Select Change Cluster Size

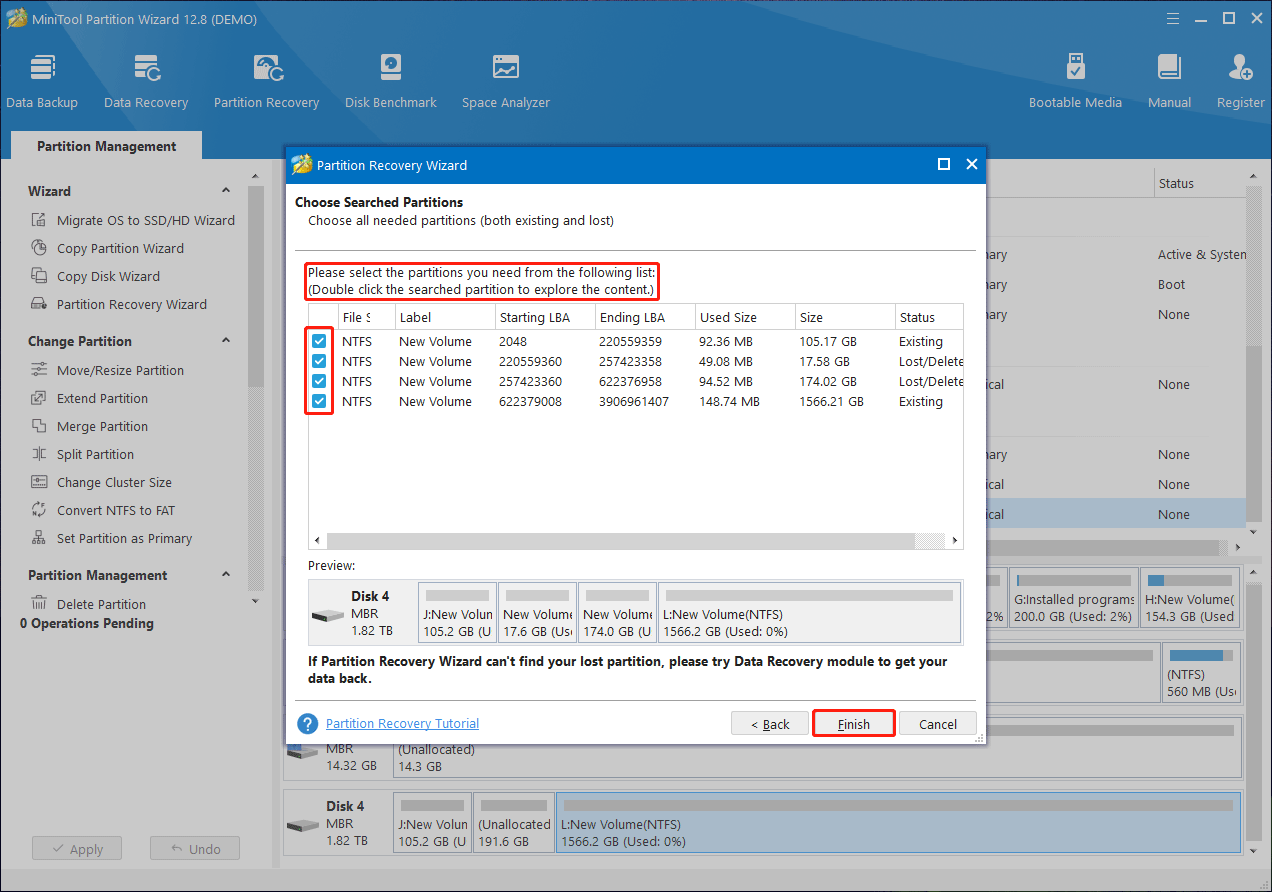(x=114, y=482)
